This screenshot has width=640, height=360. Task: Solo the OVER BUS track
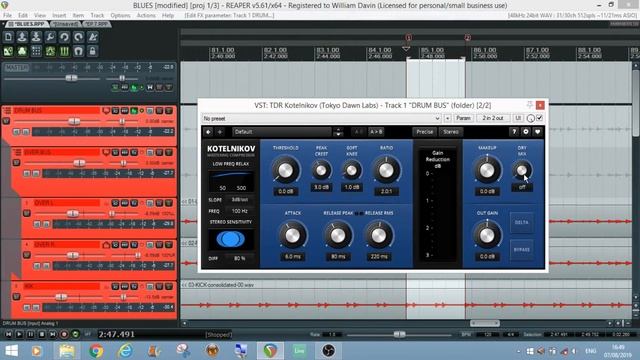[x=169, y=152]
